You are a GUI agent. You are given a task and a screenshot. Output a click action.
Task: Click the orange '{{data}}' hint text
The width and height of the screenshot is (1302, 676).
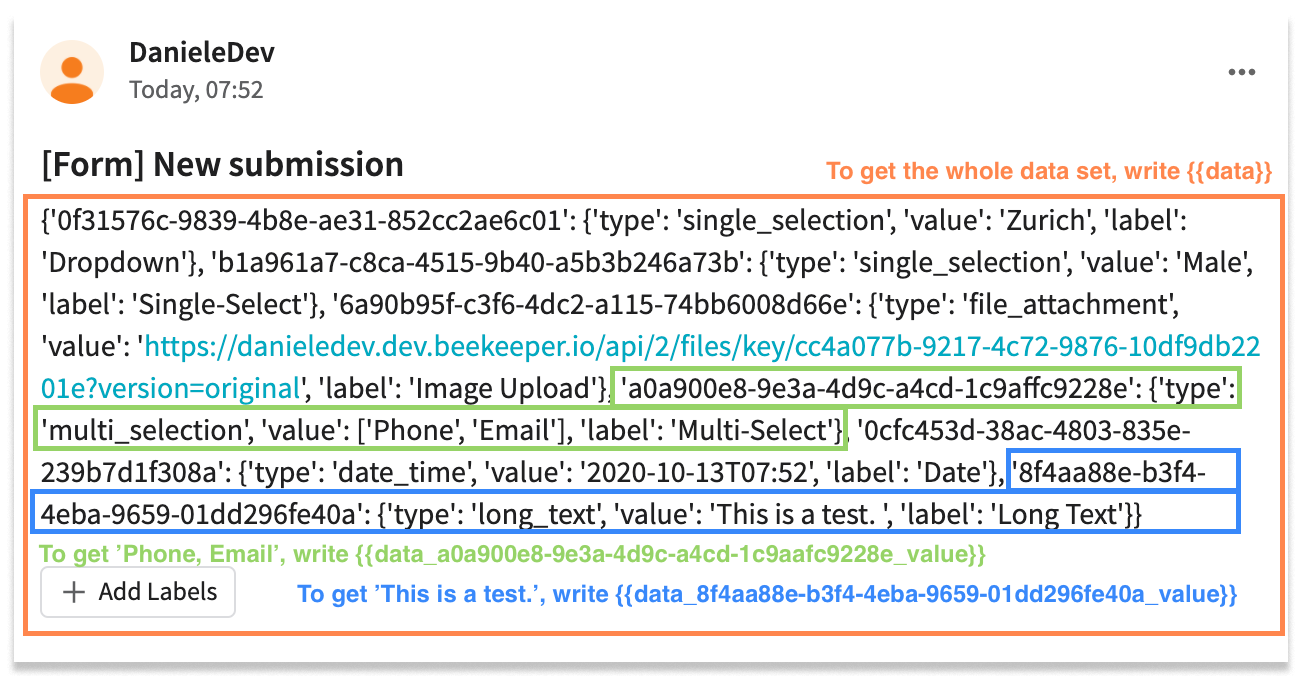click(1049, 172)
